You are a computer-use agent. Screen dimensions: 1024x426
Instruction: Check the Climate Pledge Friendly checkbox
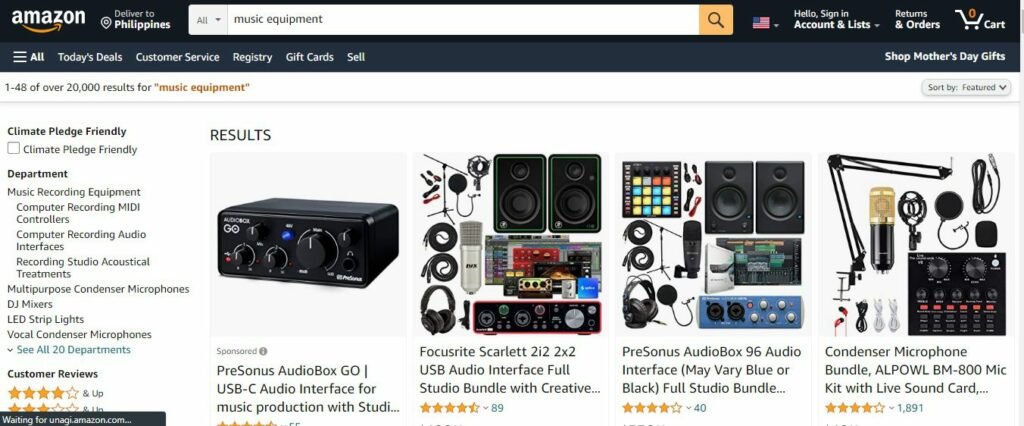(14, 148)
